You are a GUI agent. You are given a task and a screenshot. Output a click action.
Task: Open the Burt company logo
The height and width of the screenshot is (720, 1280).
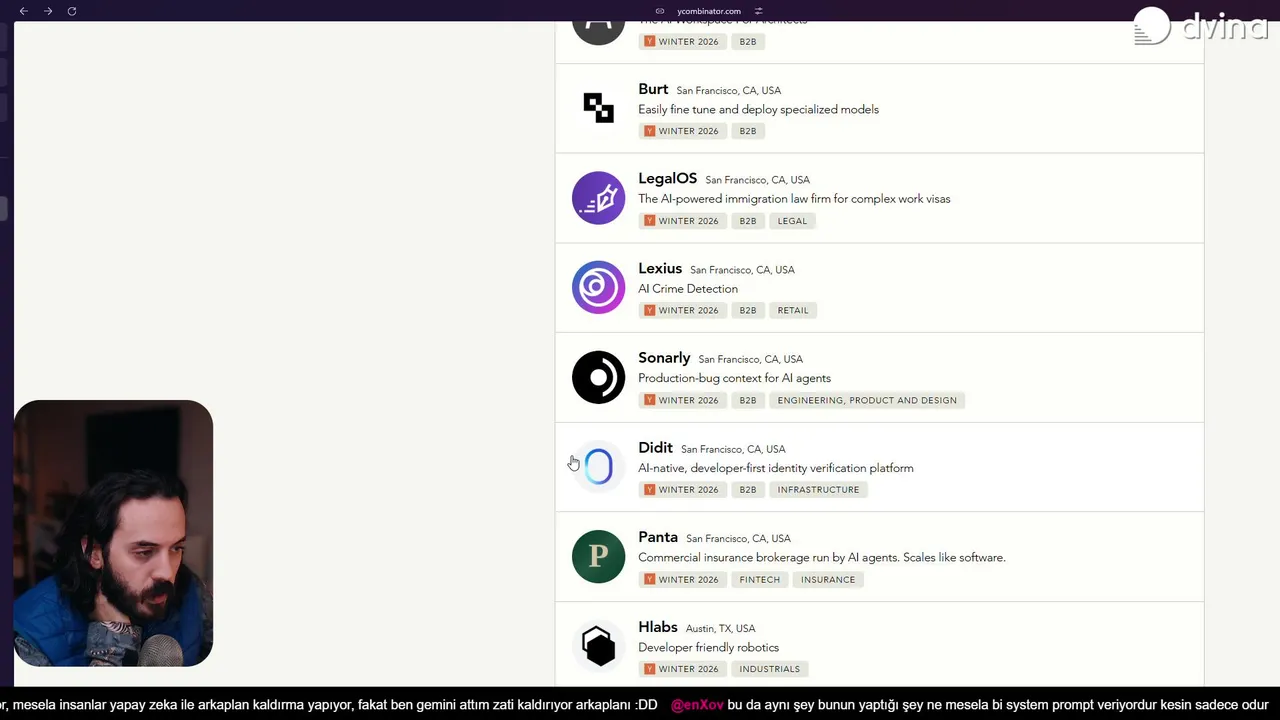(598, 108)
